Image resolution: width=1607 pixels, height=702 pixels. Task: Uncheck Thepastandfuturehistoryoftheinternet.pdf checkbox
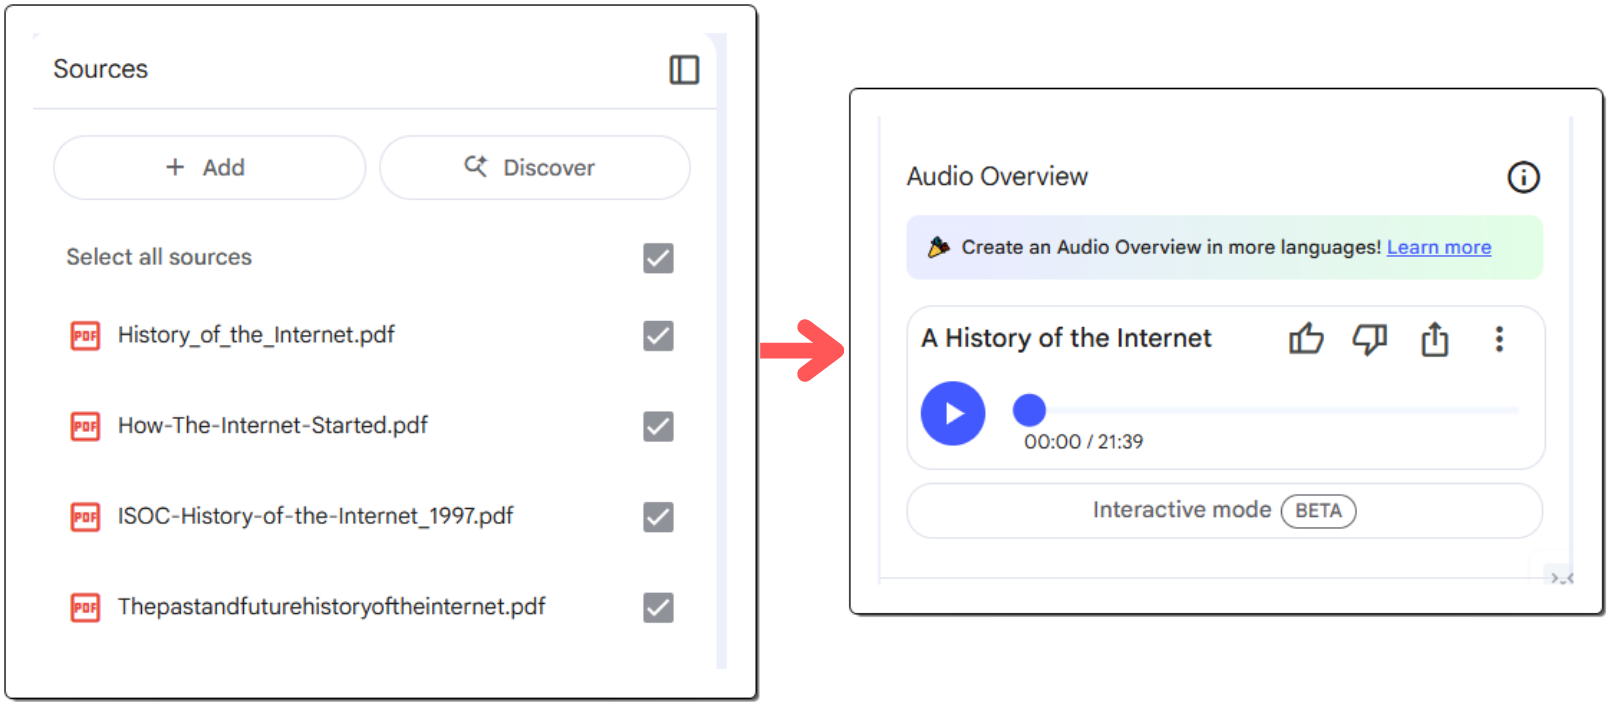click(658, 607)
